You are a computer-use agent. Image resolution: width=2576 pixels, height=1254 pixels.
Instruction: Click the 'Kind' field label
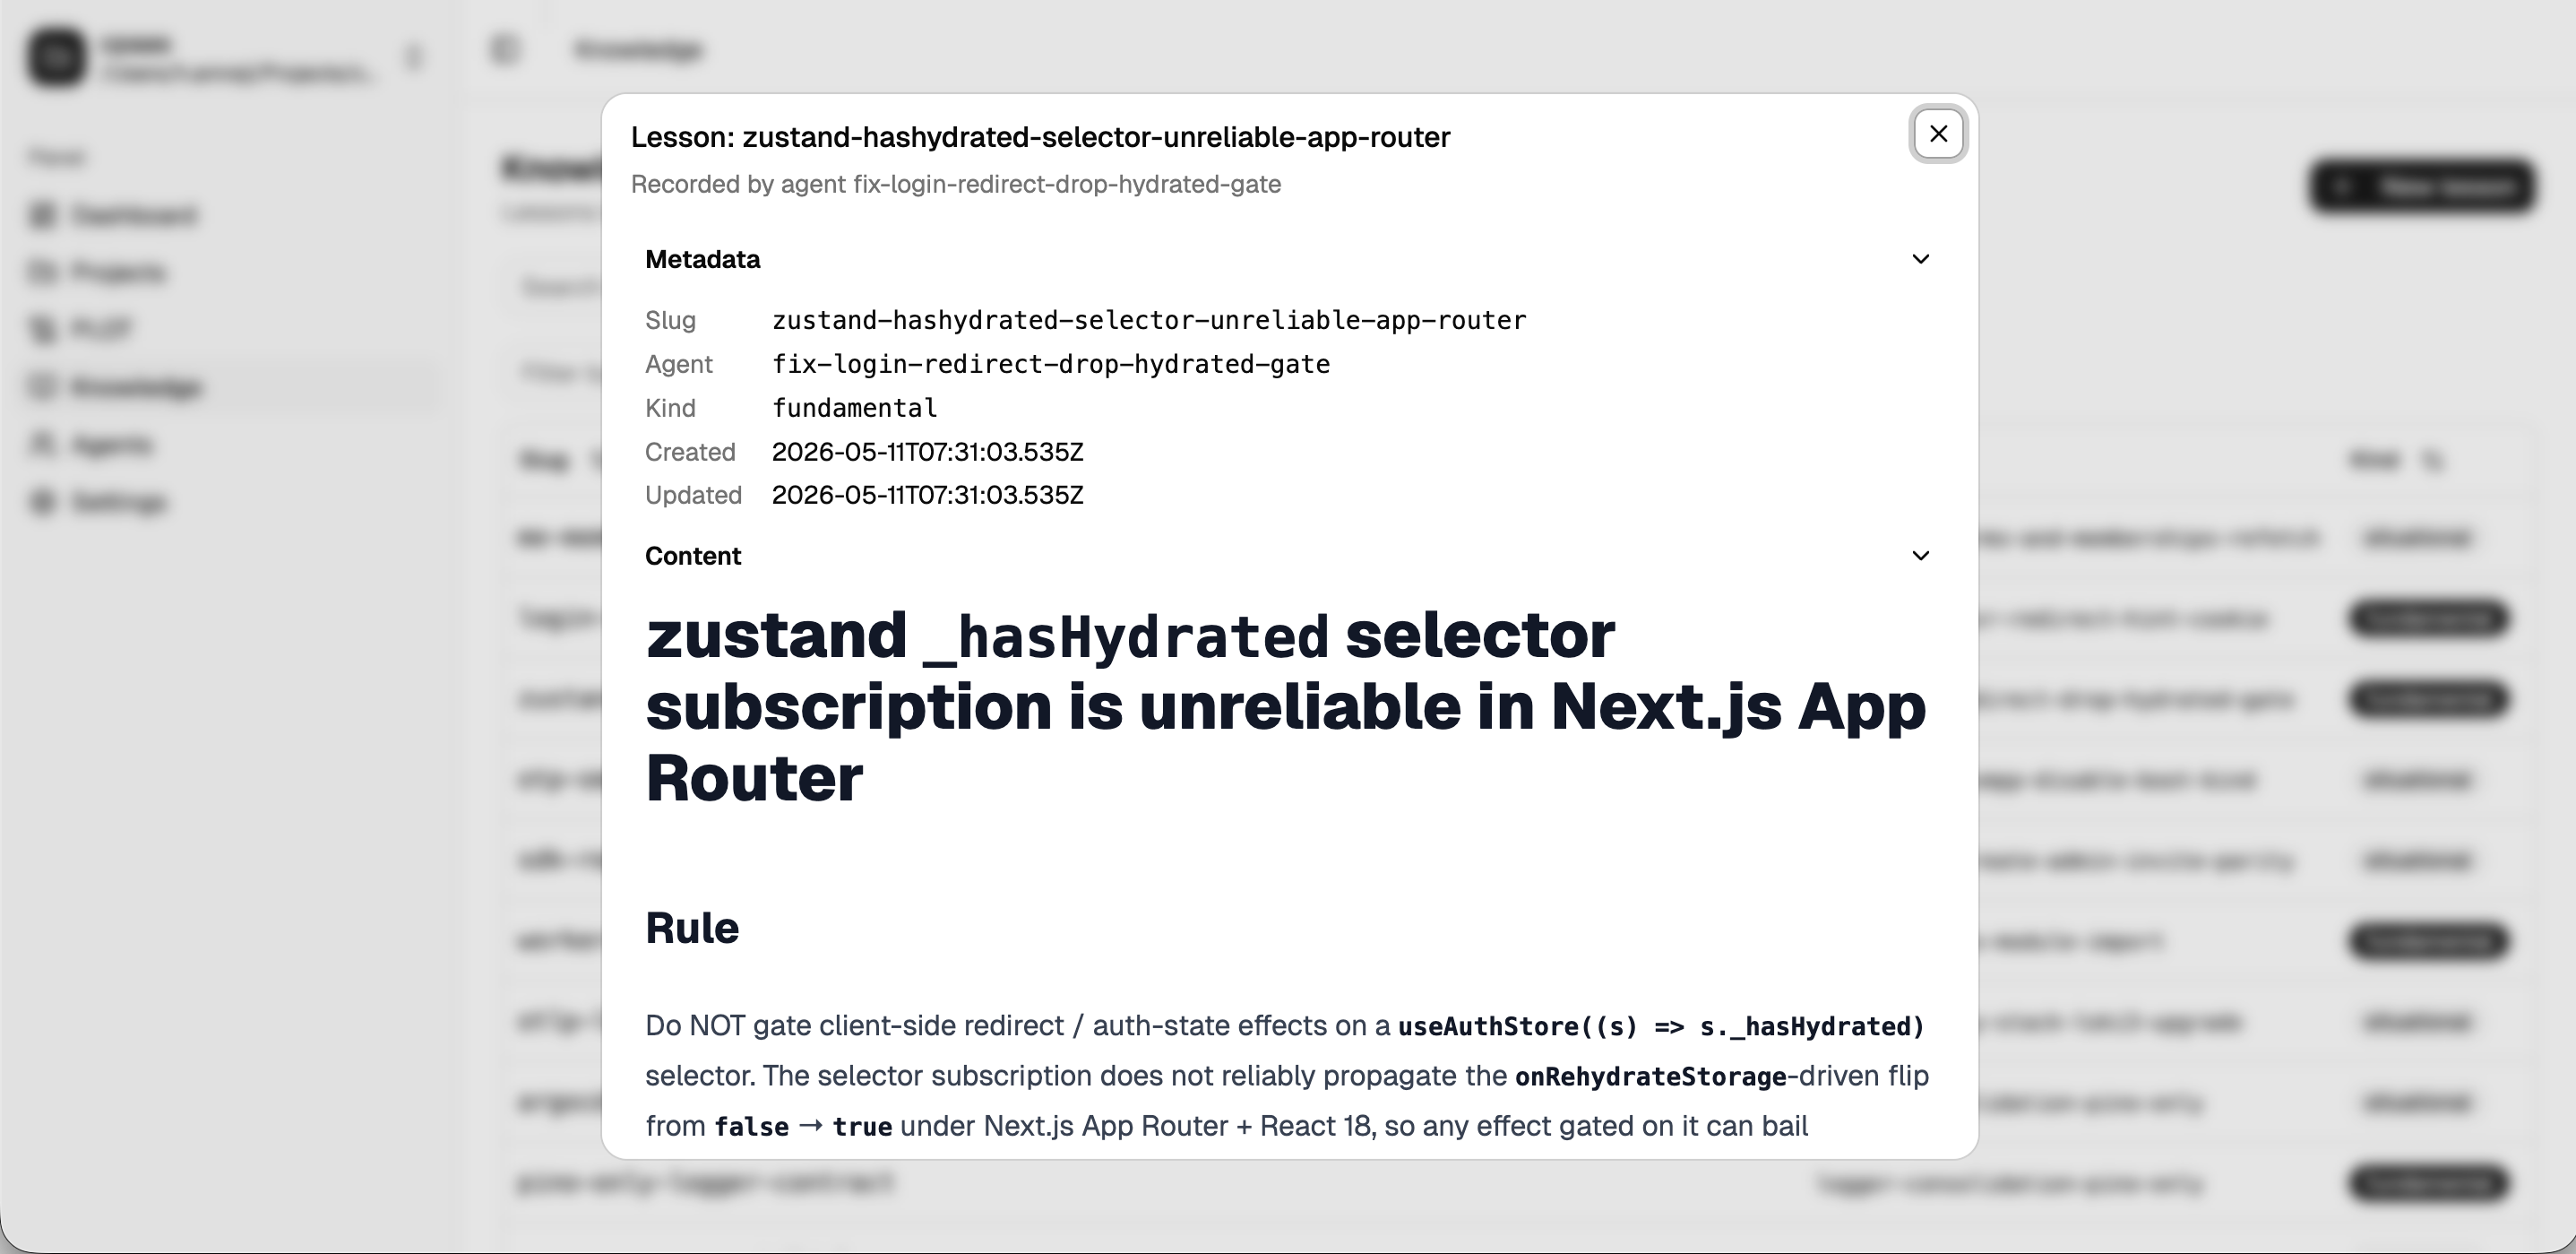pos(670,408)
